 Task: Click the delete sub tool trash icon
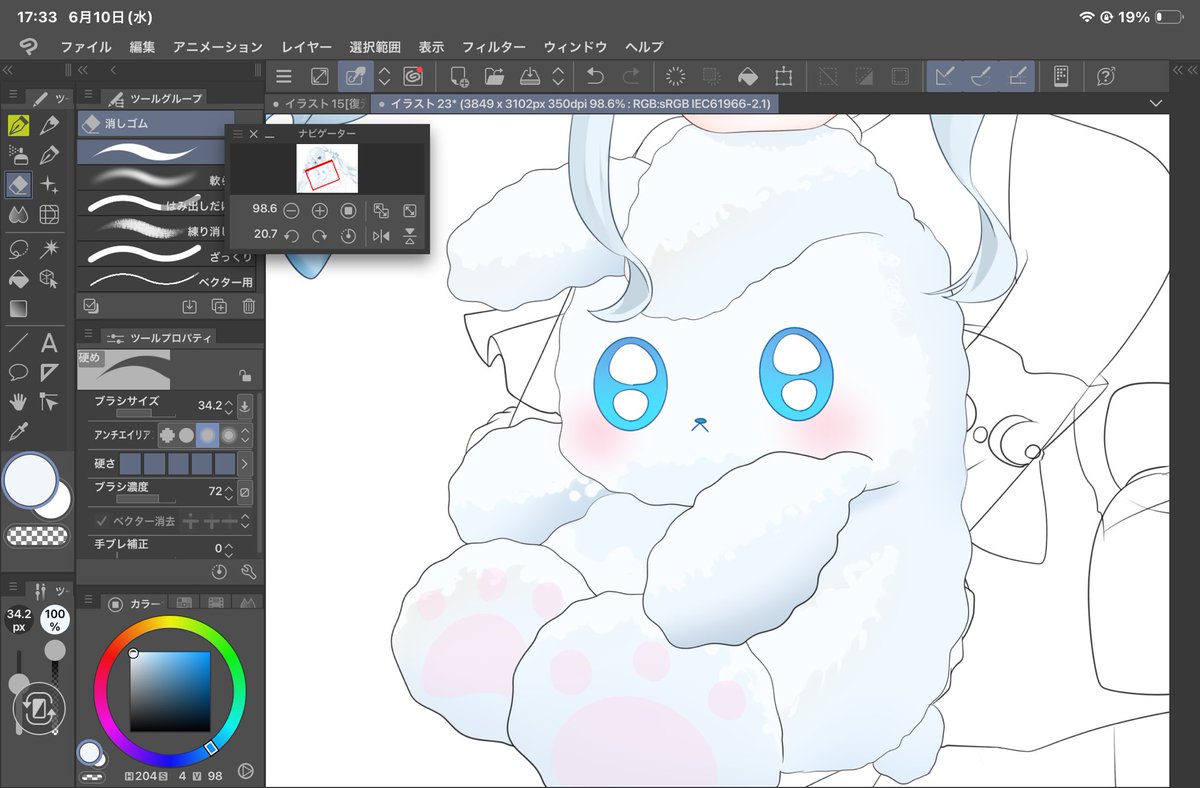coord(249,306)
